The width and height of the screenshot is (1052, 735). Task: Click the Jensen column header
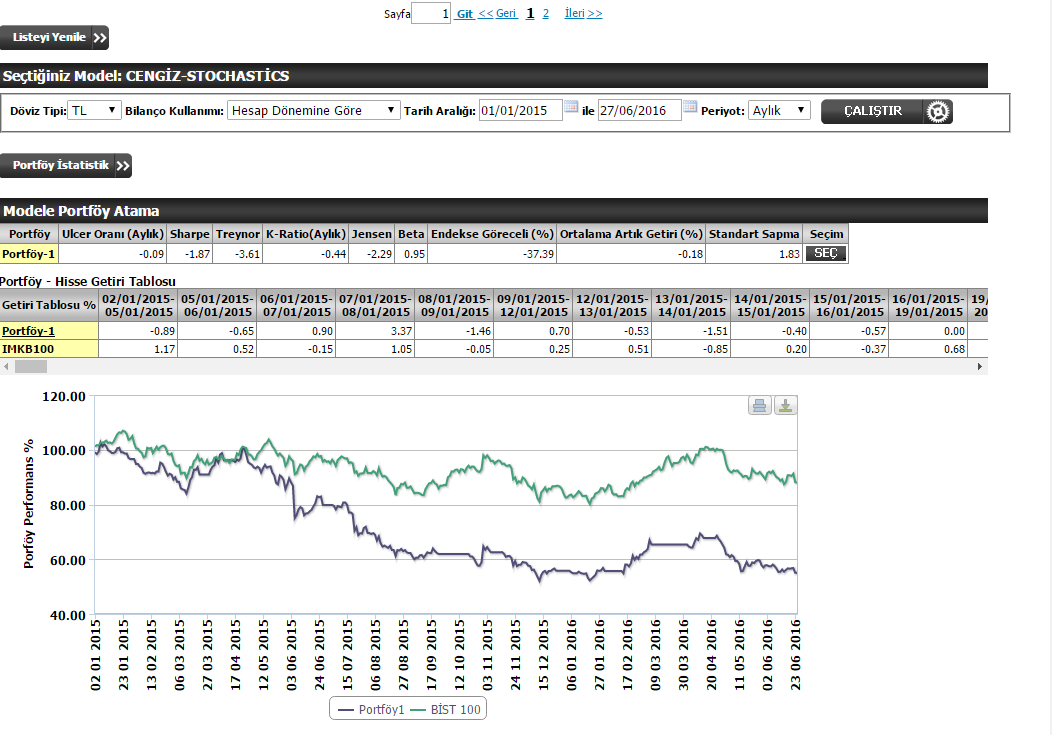tap(372, 233)
